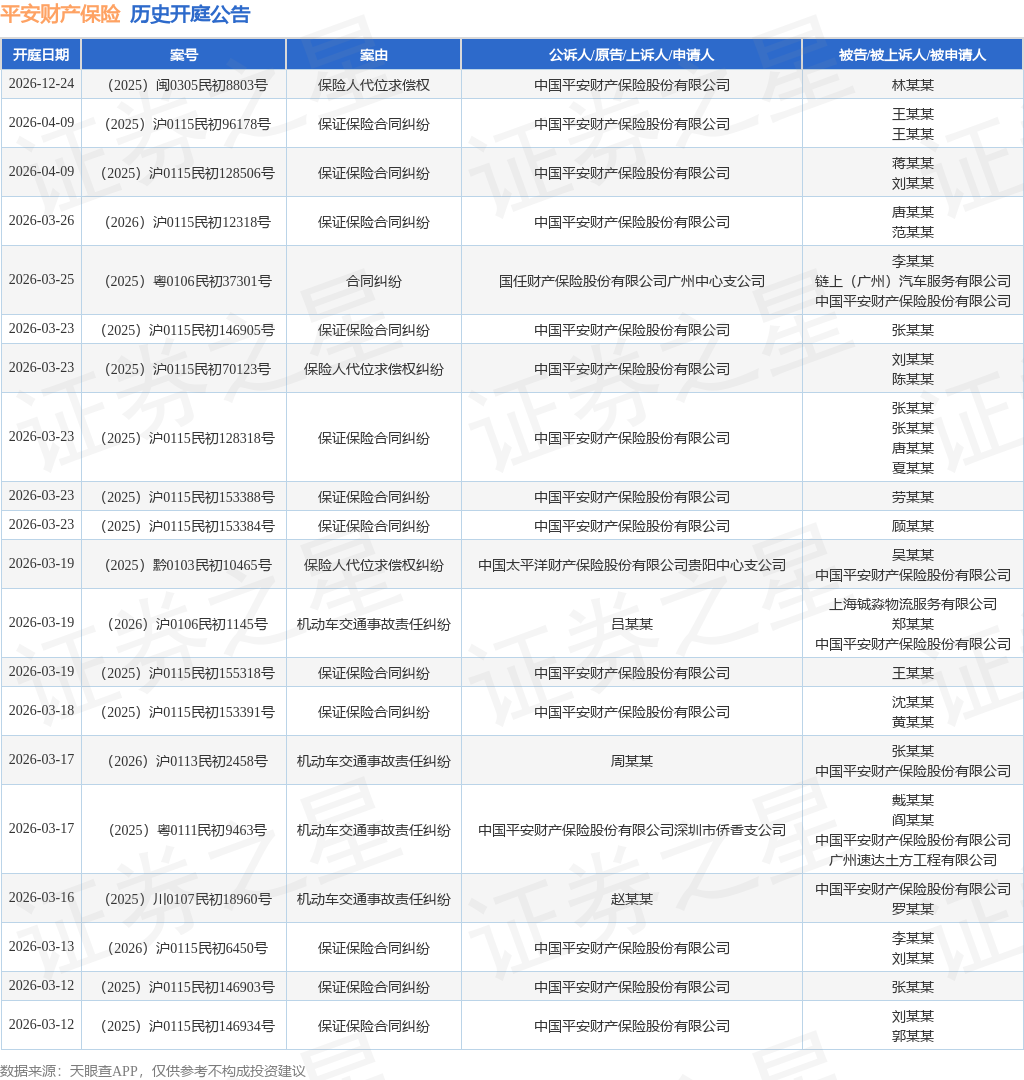Click defendant 吴某某
This screenshot has width=1024, height=1080.
pyautogui.click(x=912, y=555)
